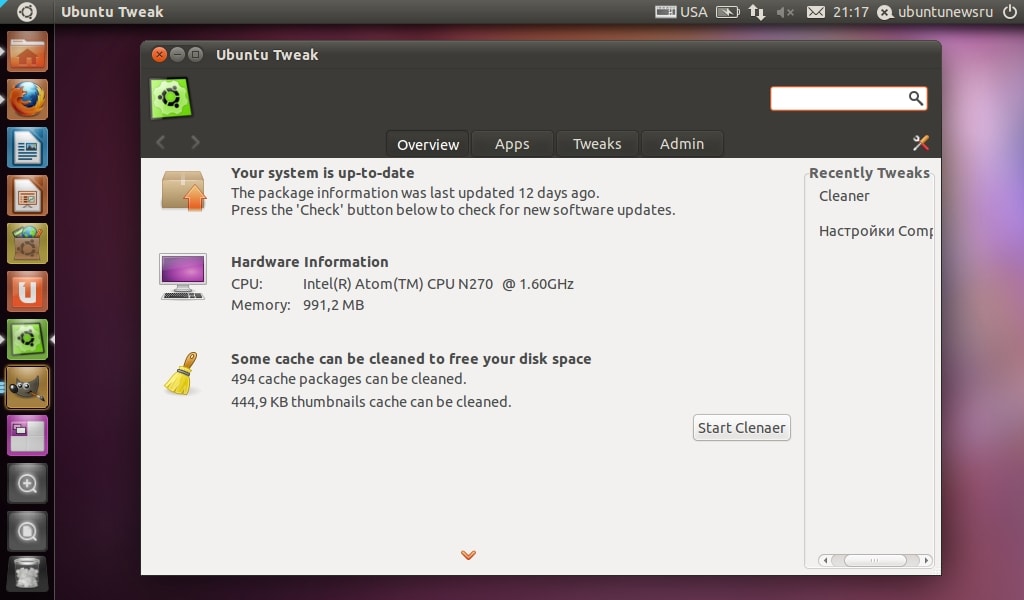Click the 'Hardware Information' heading
This screenshot has width=1024, height=600.
point(310,262)
